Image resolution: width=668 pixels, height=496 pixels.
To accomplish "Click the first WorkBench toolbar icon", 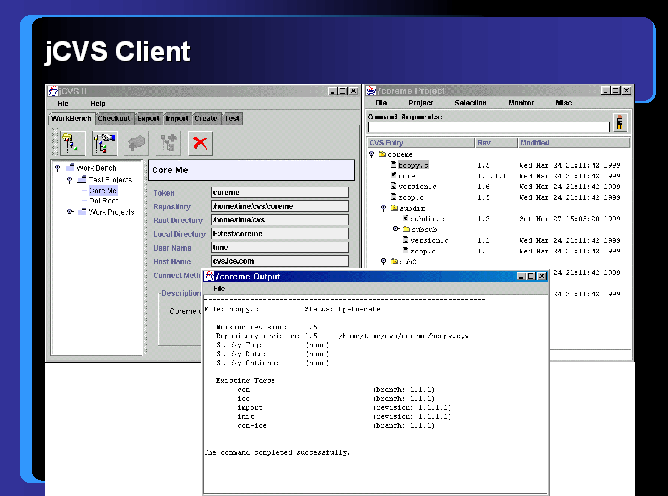I will [x=70, y=142].
